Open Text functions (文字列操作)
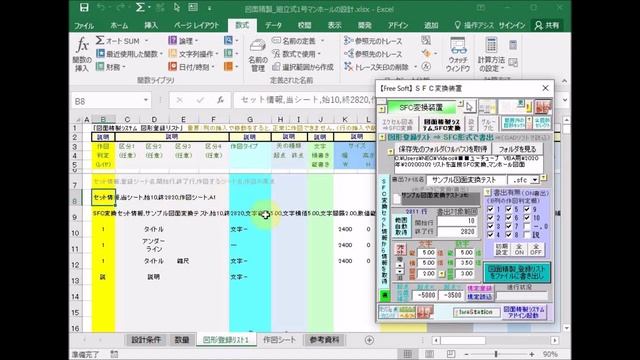 tap(193, 53)
